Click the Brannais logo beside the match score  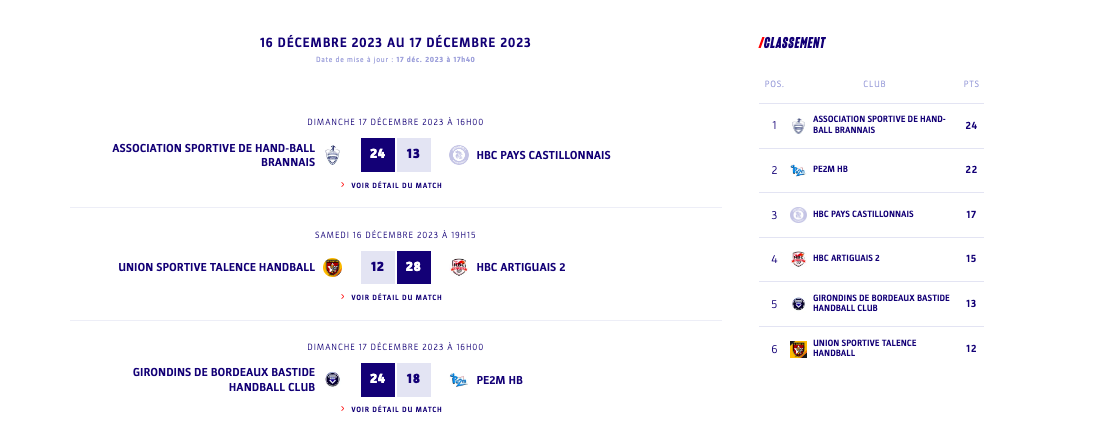point(333,155)
